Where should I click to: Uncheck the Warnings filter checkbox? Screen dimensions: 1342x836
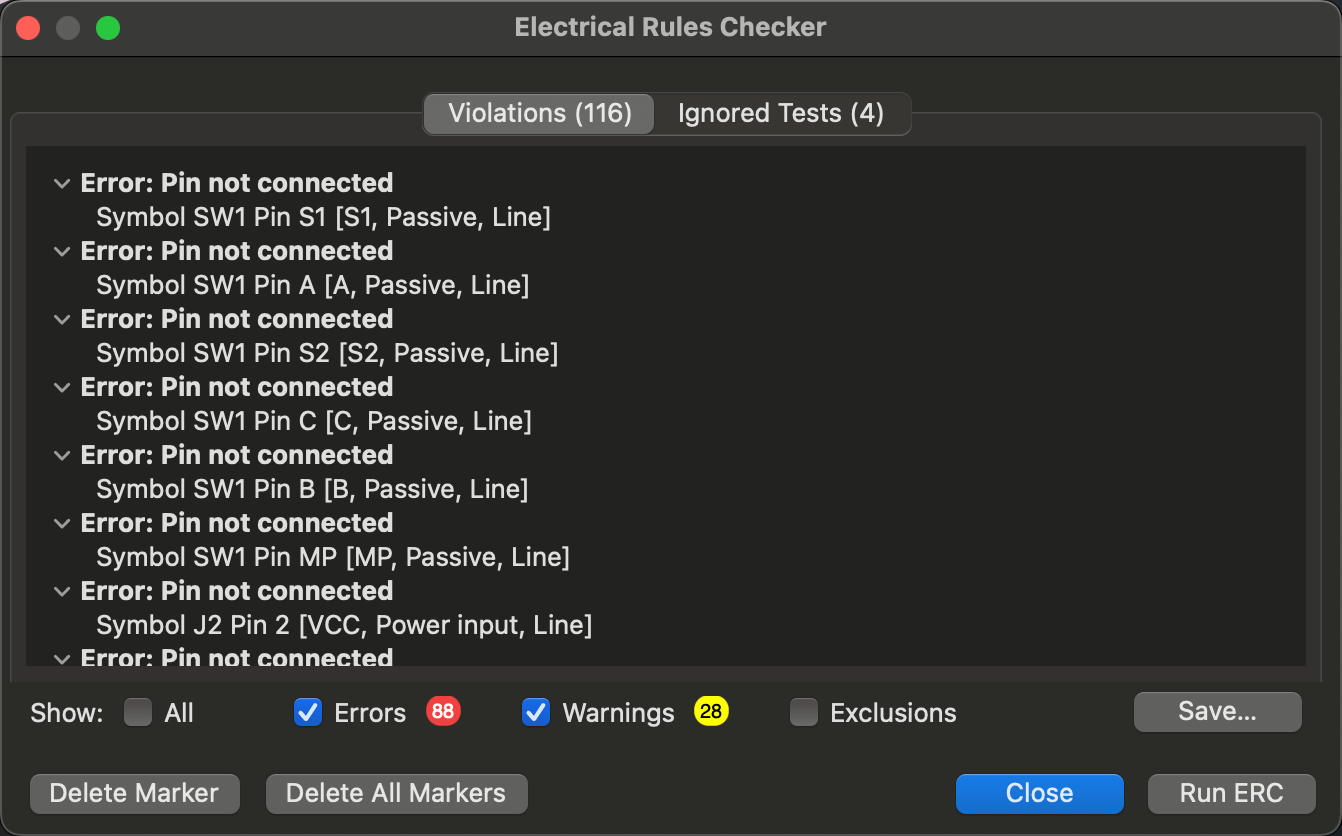pos(536,712)
